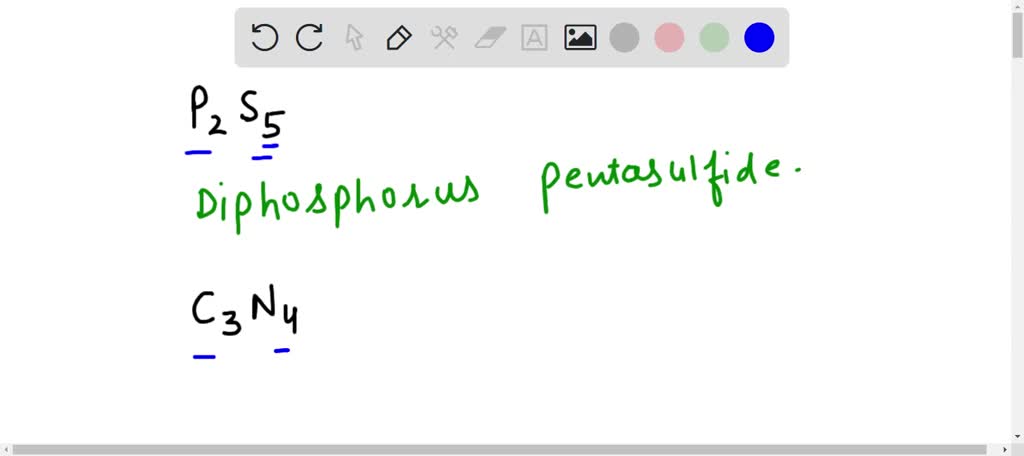Click the redo arrow in the toolbar
Image resolution: width=1024 pixels, height=456 pixels.
[309, 38]
